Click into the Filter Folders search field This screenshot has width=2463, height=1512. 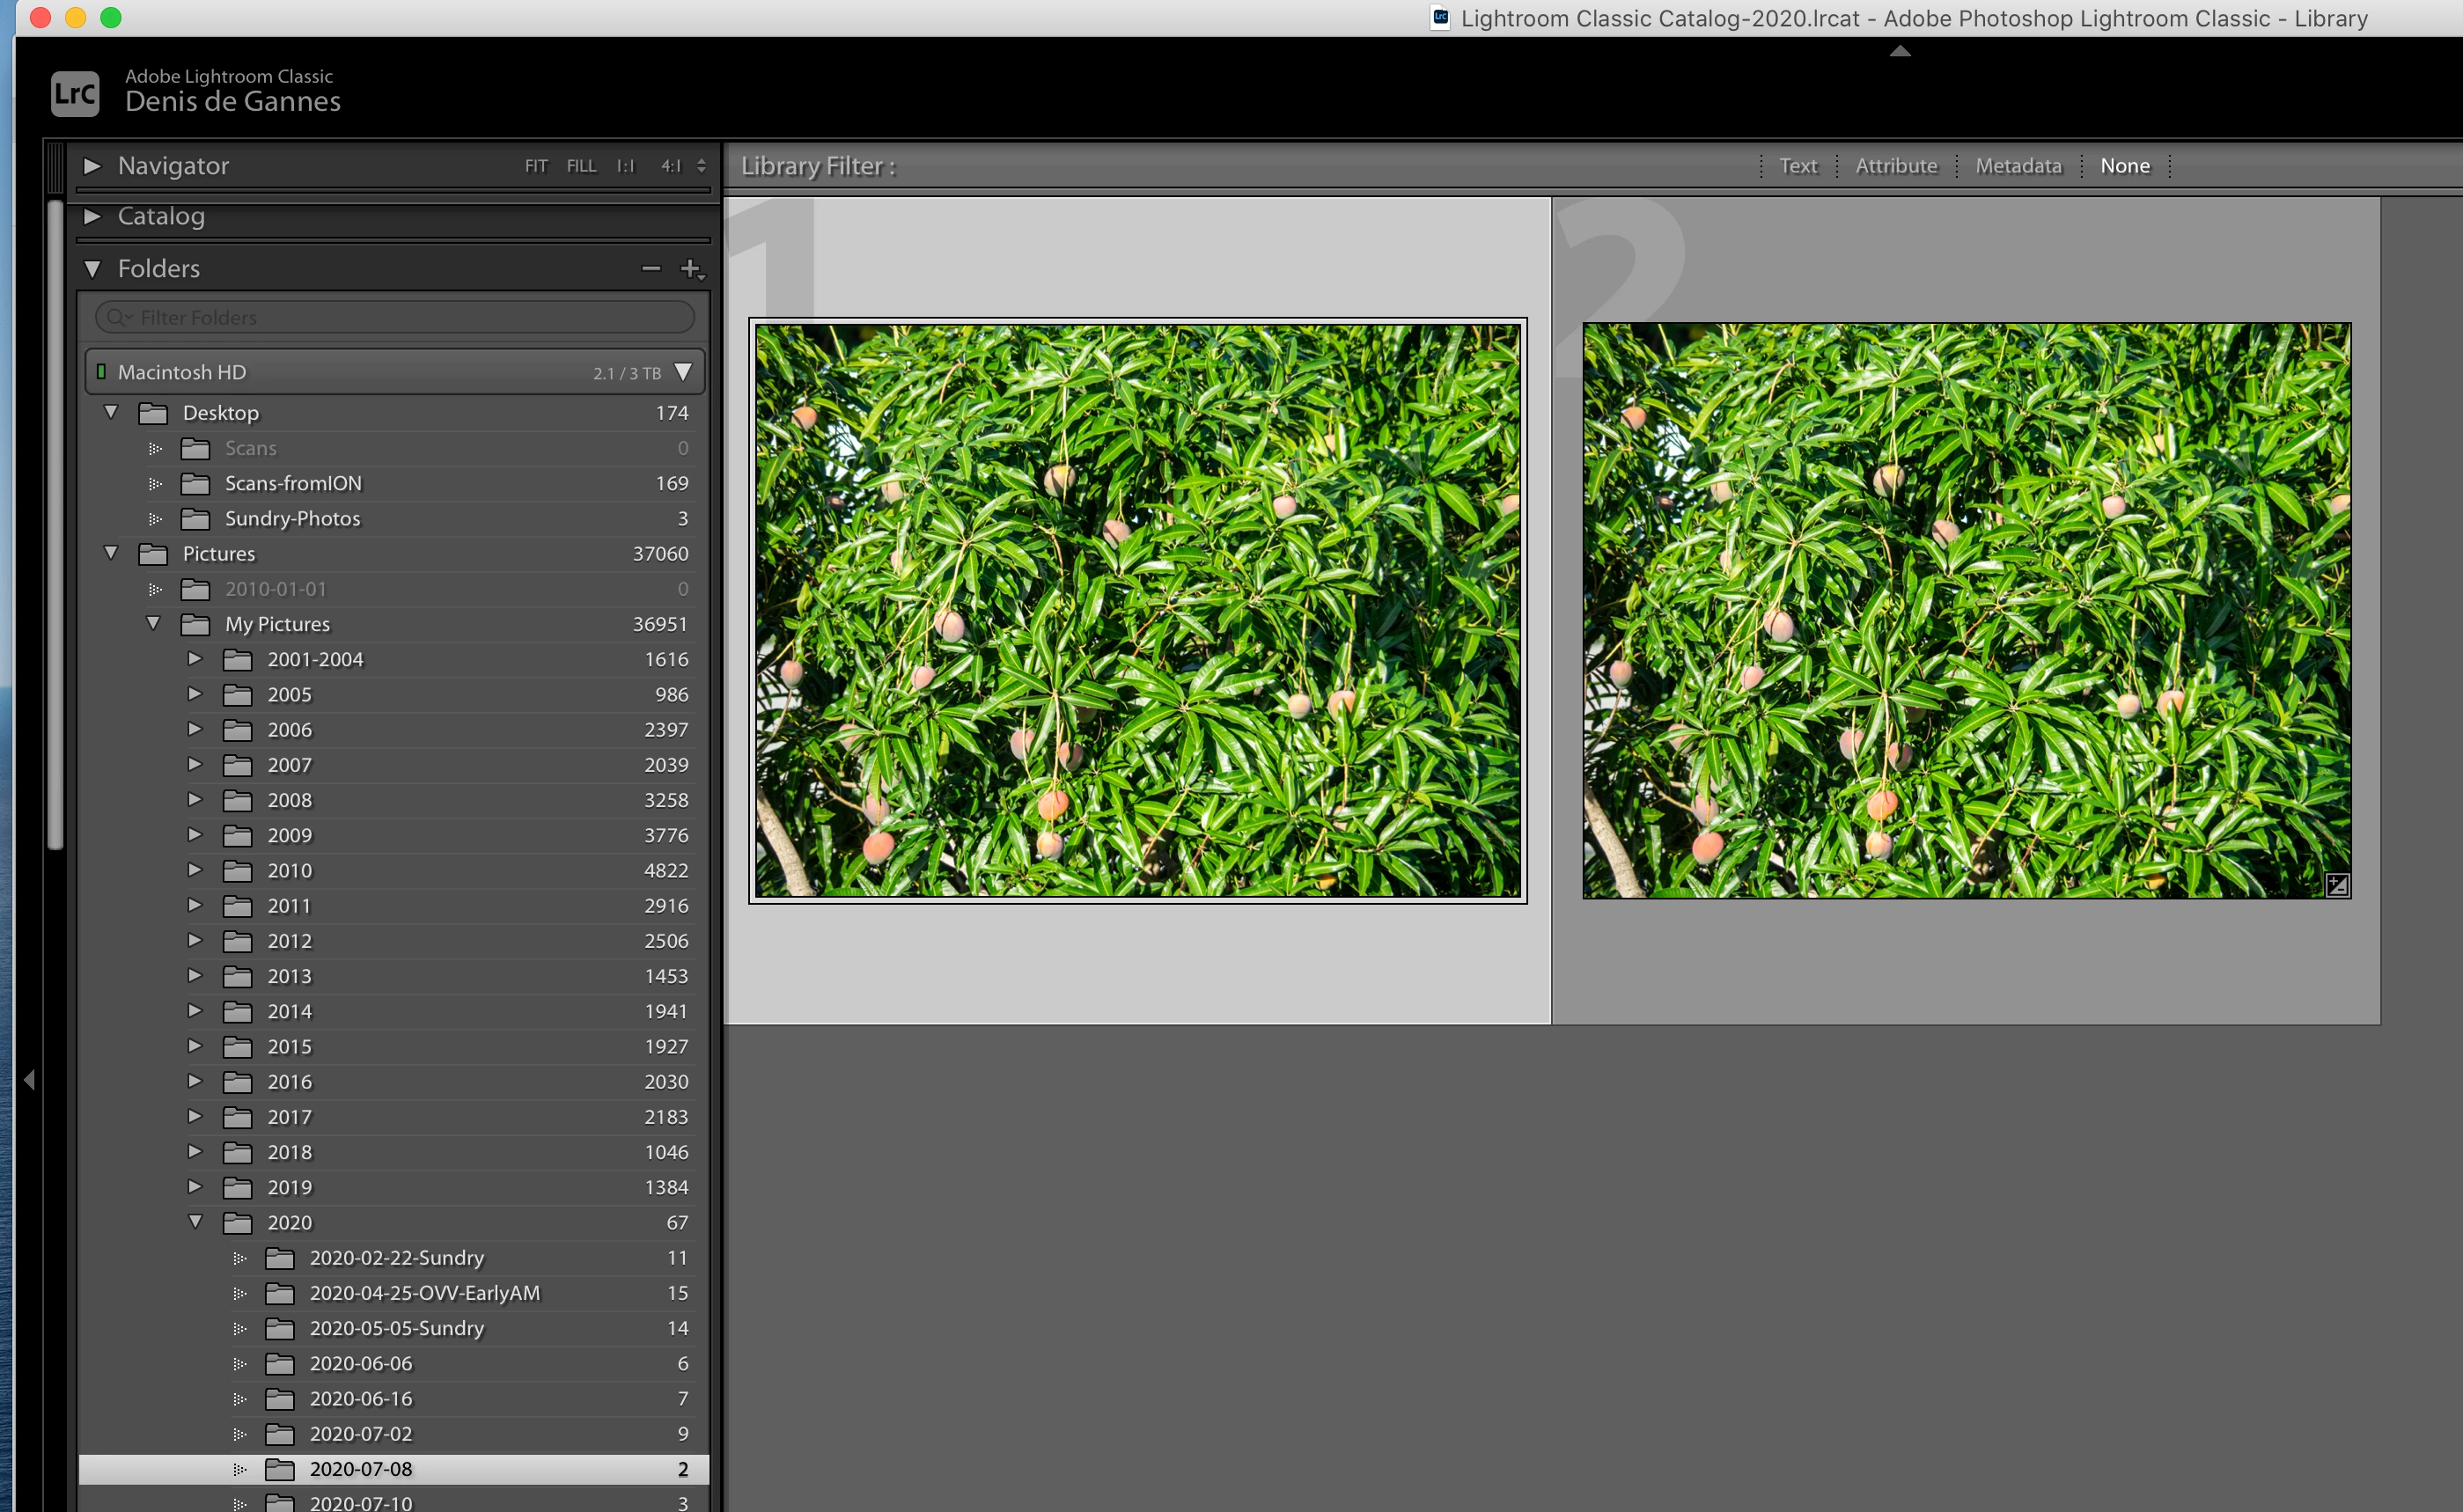point(410,317)
